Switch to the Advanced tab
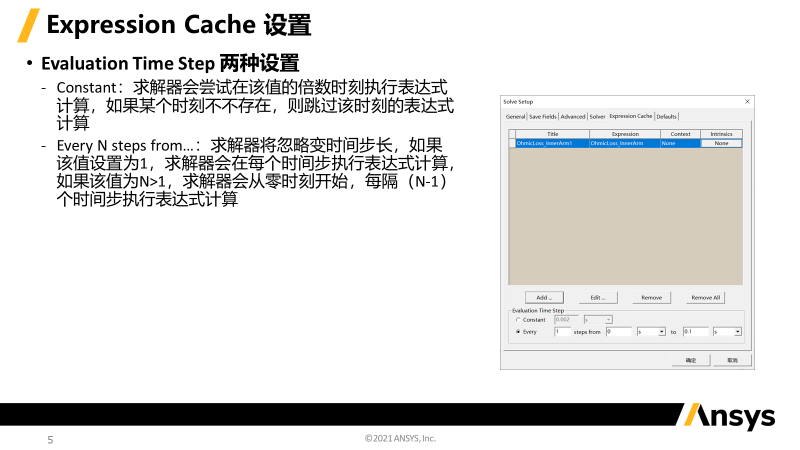 573,117
